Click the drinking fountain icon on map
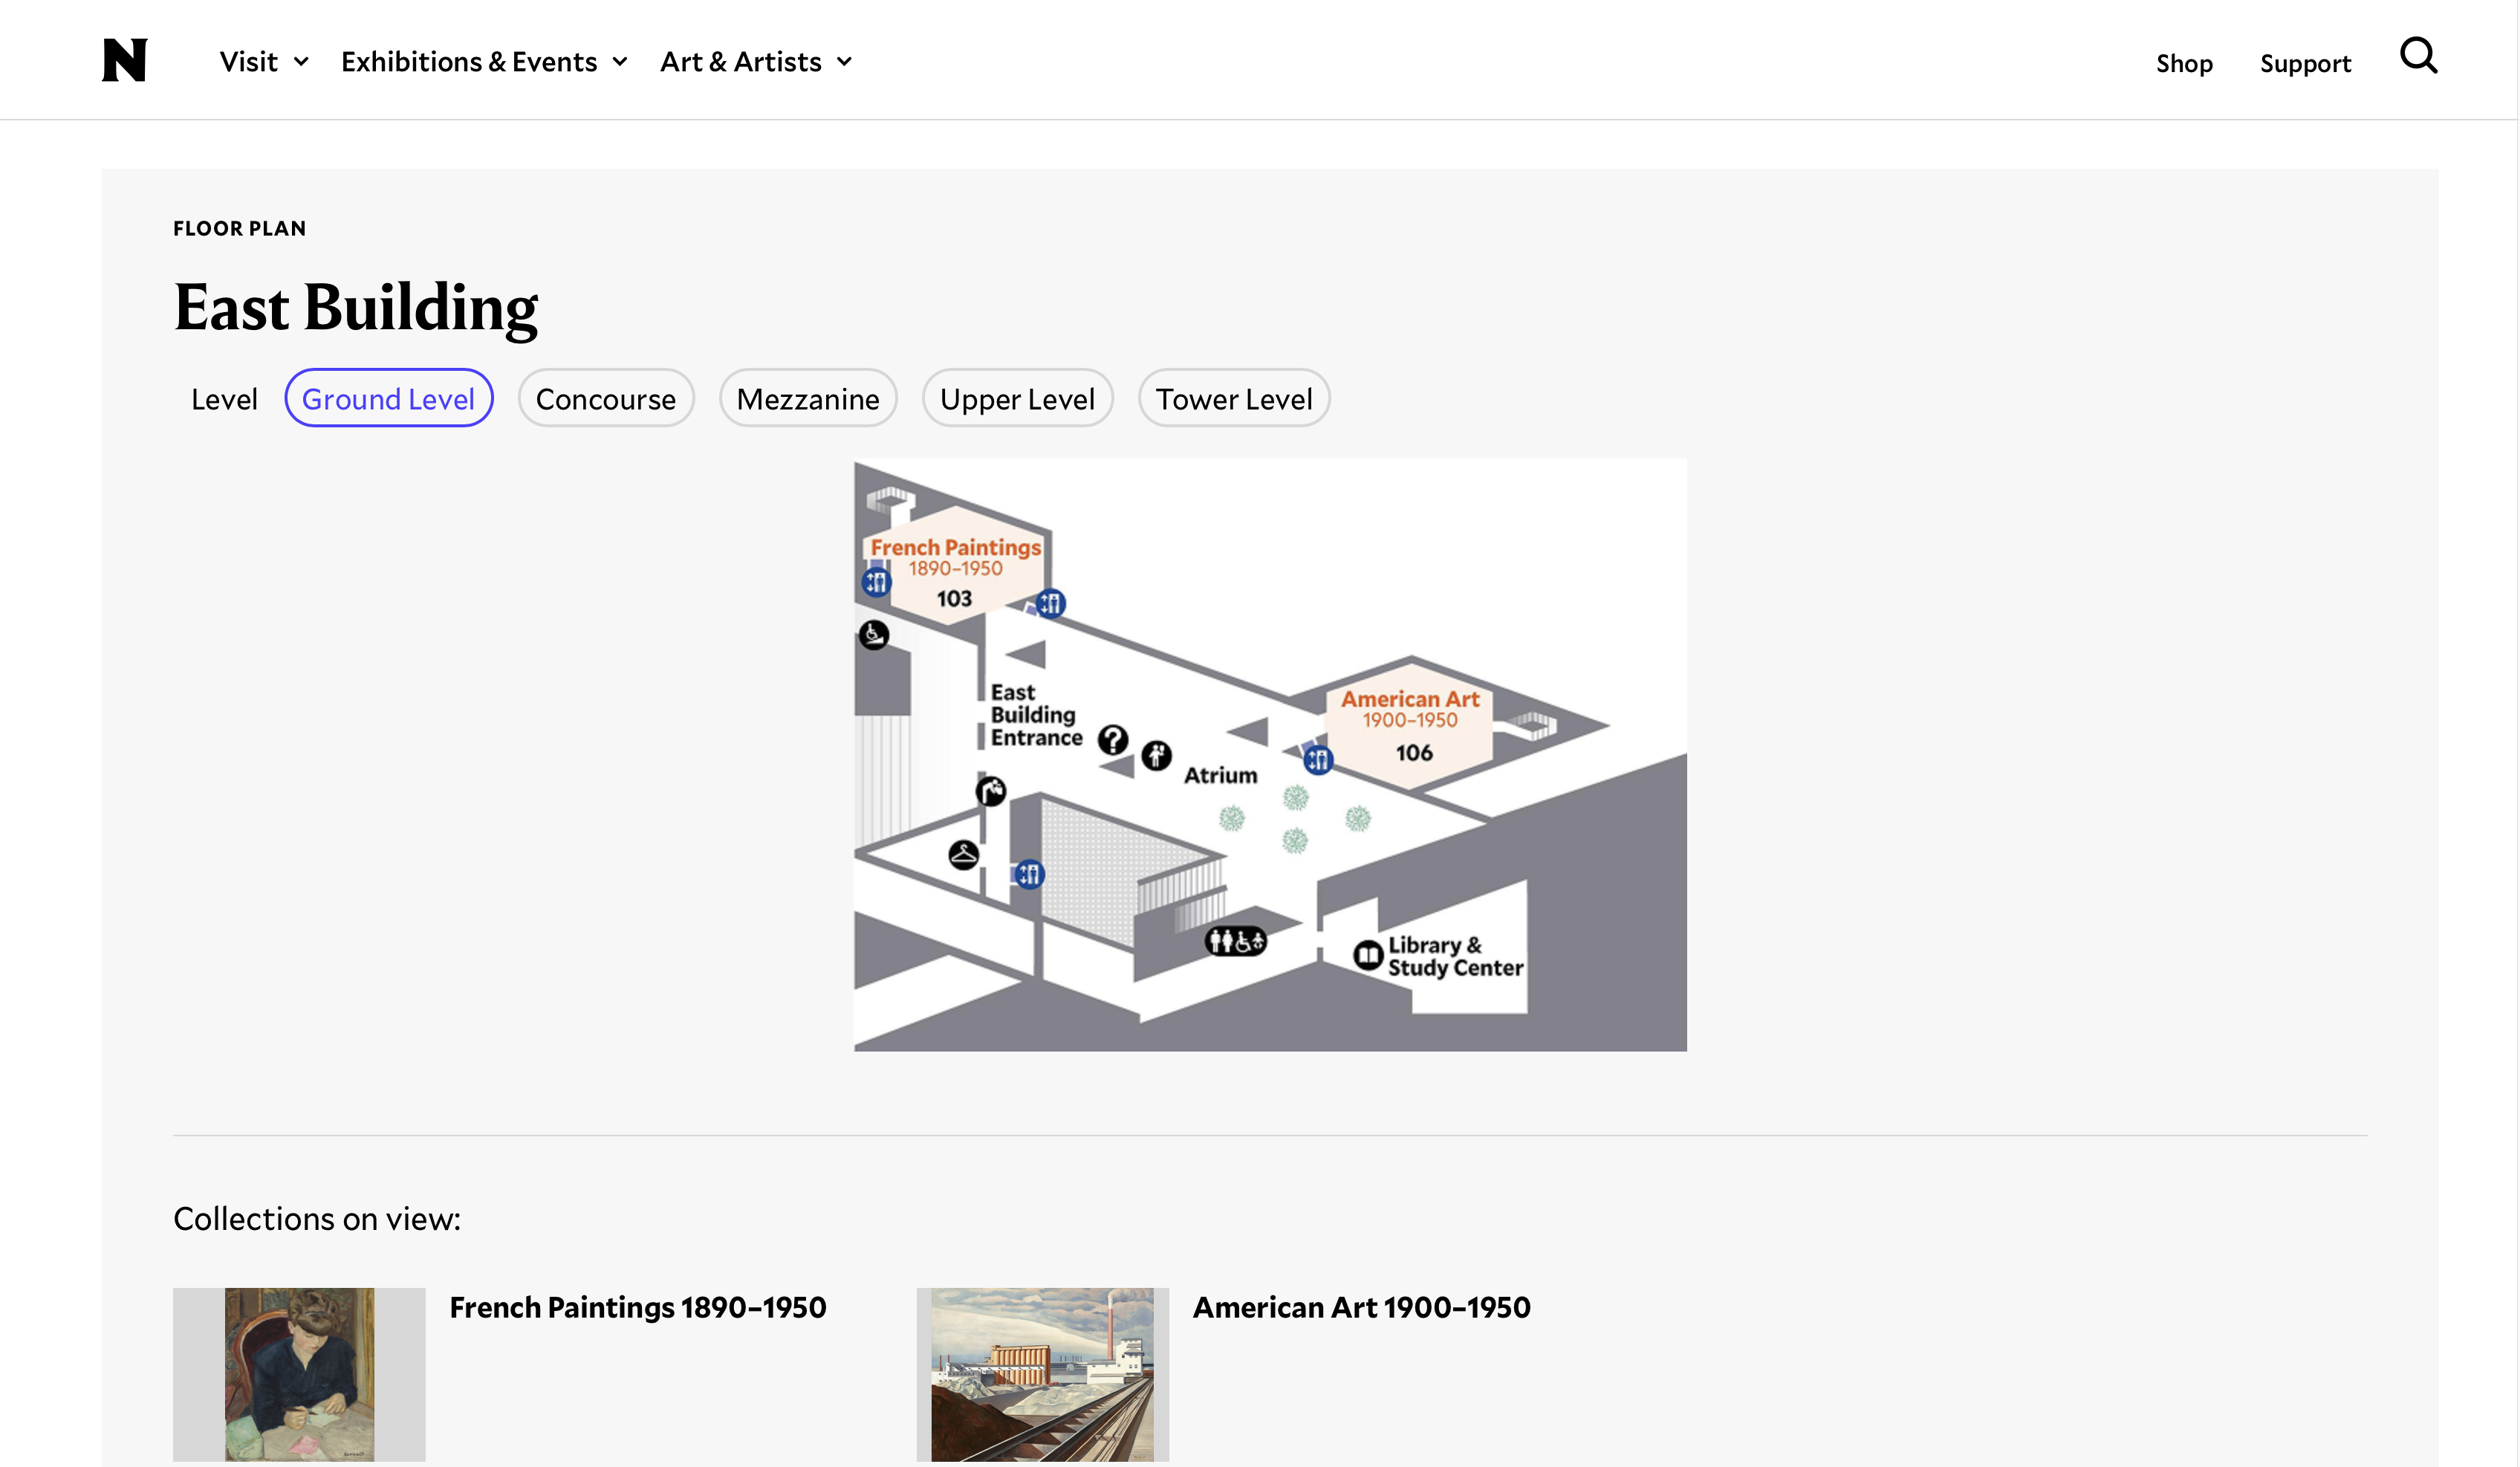The height and width of the screenshot is (1467, 2520). [x=991, y=792]
